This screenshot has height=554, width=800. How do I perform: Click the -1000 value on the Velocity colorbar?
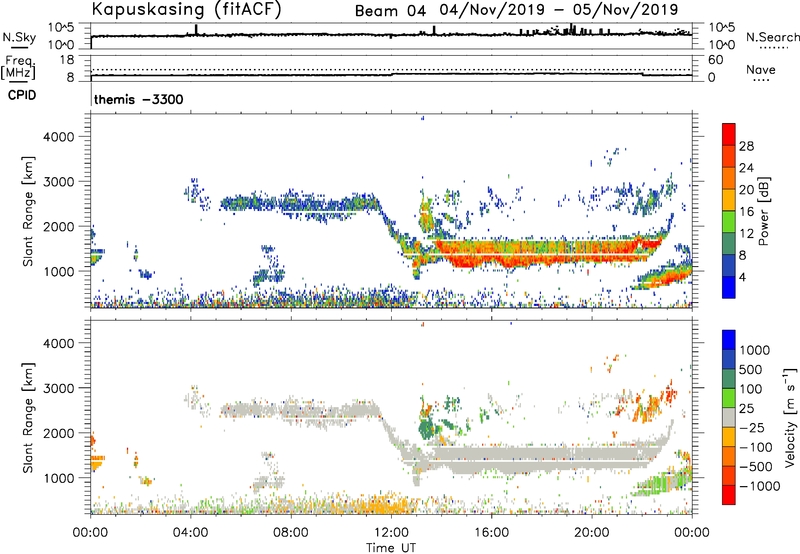point(760,486)
